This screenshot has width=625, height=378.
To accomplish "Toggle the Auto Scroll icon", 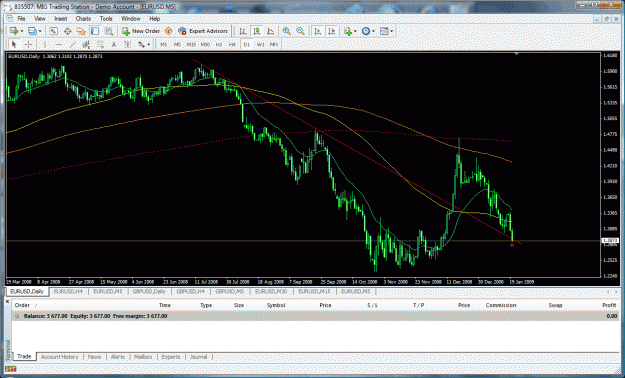I will [x=318, y=31].
